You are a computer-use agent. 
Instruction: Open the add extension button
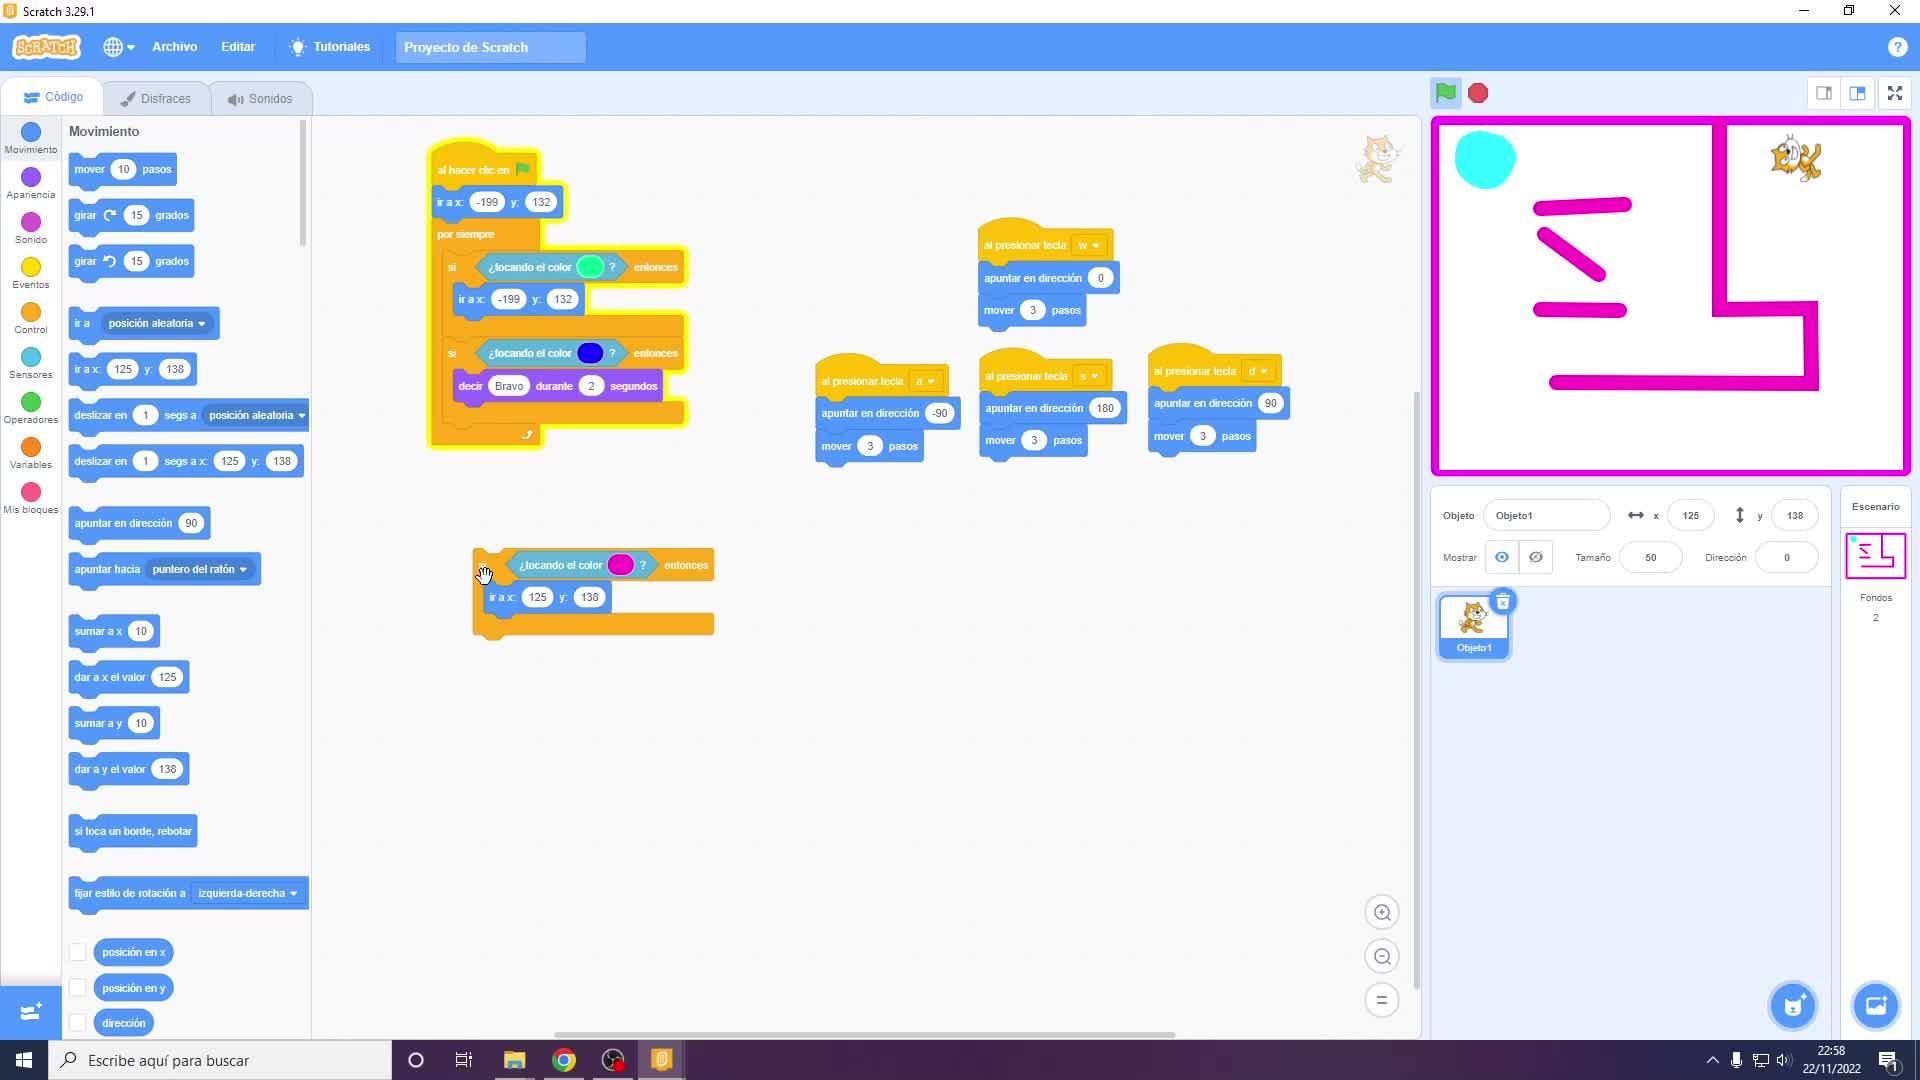(x=30, y=1011)
